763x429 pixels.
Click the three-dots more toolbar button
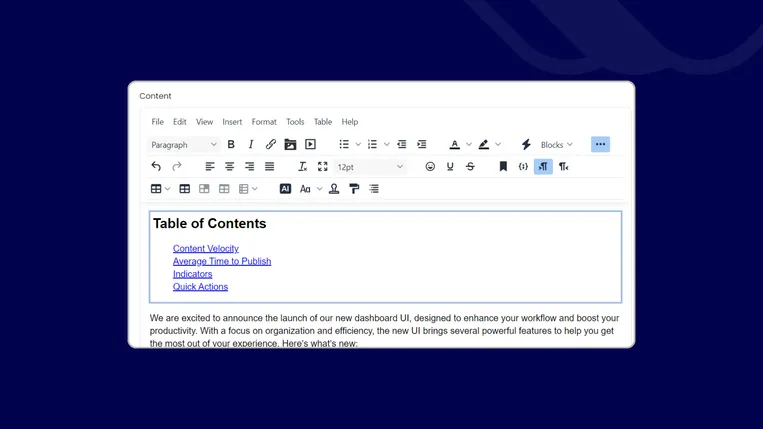click(x=600, y=145)
